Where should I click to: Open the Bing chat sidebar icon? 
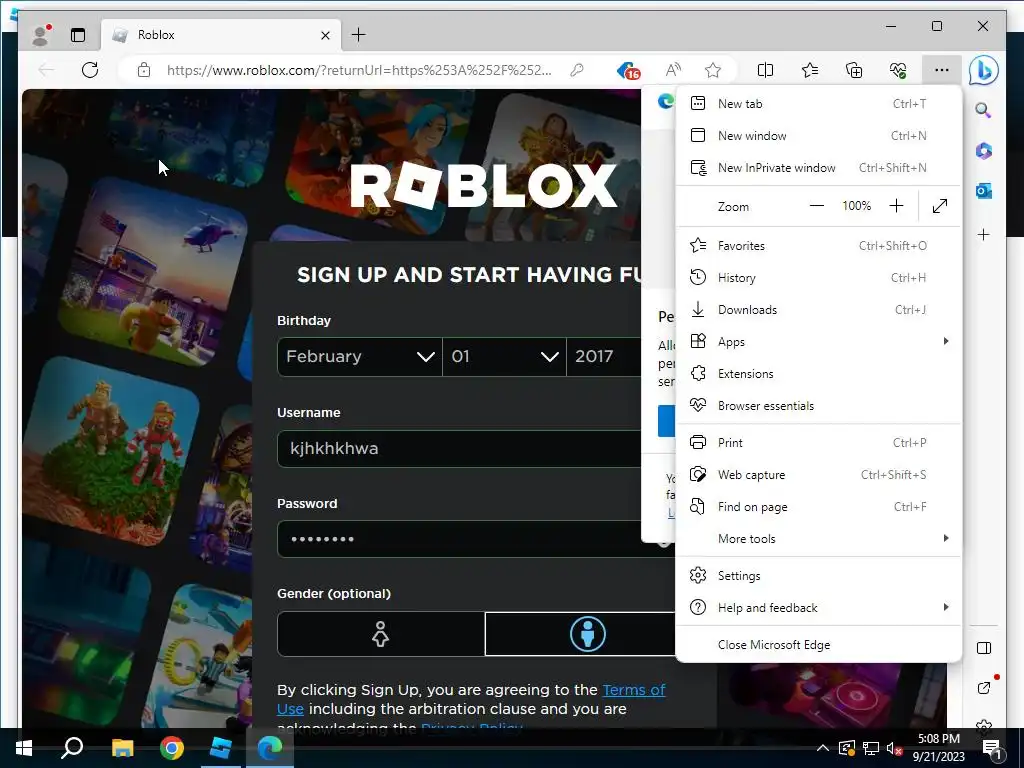point(984,70)
